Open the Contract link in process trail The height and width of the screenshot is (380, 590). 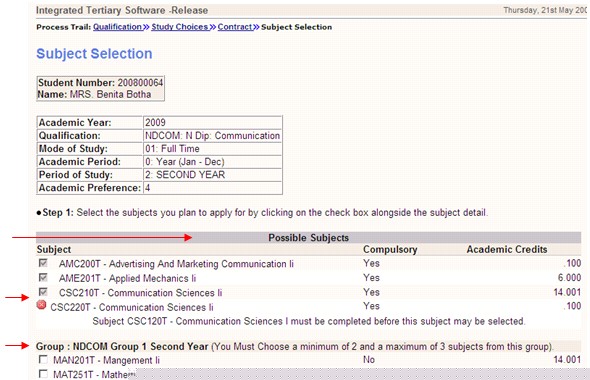click(x=235, y=27)
